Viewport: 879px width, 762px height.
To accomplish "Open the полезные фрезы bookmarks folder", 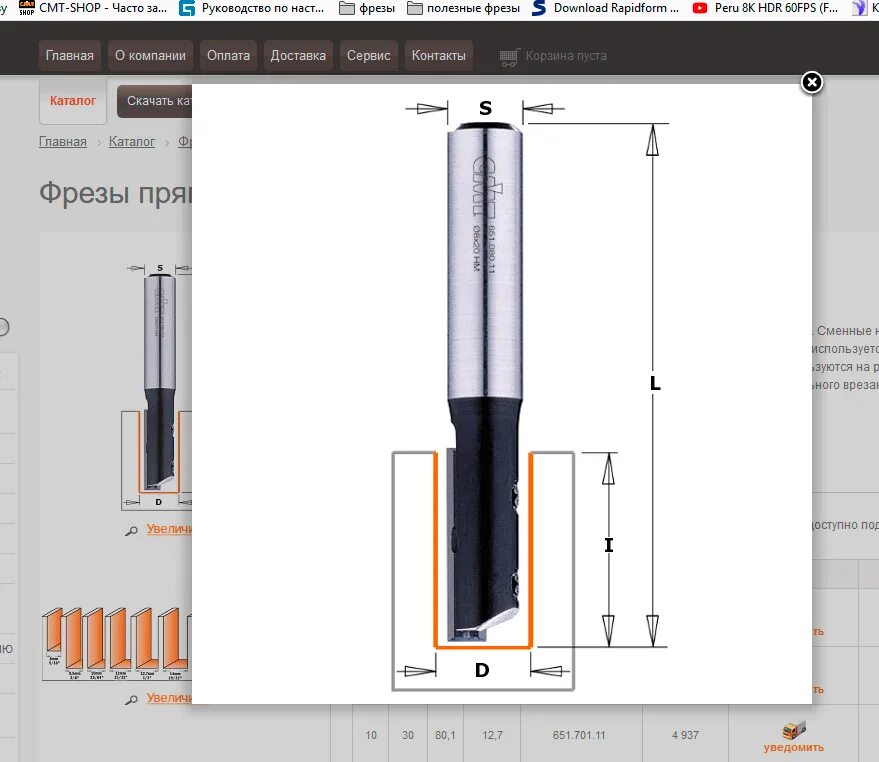I will click(463, 8).
